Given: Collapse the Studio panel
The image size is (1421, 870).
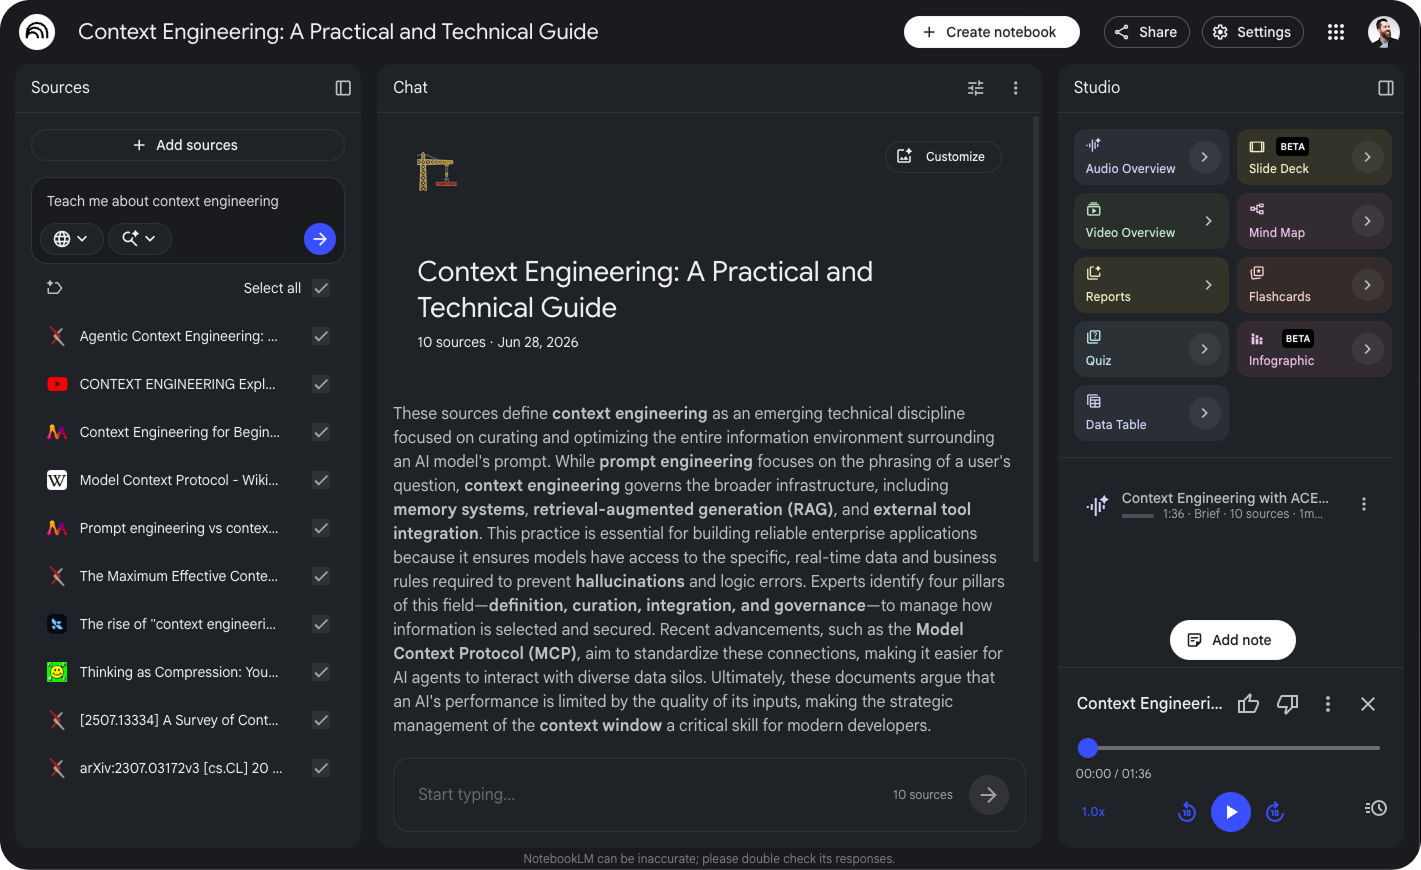Looking at the screenshot, I should 1386,88.
